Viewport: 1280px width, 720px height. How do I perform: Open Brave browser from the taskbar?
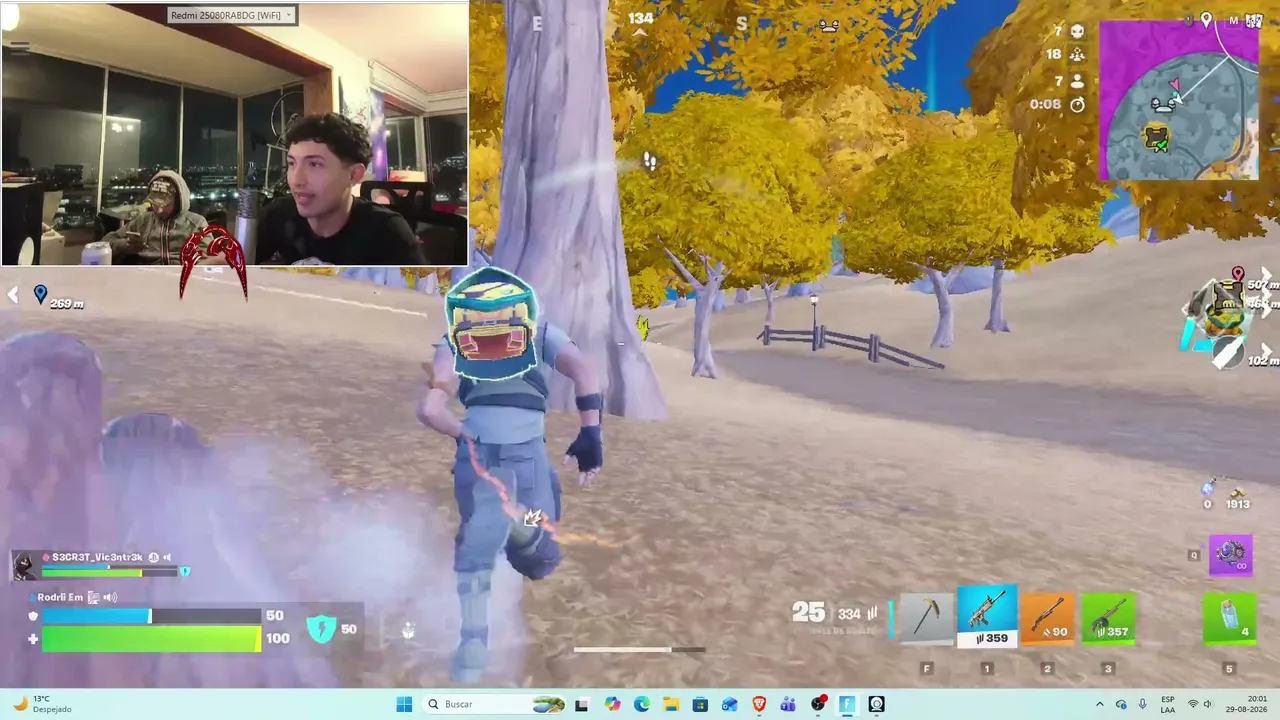759,704
